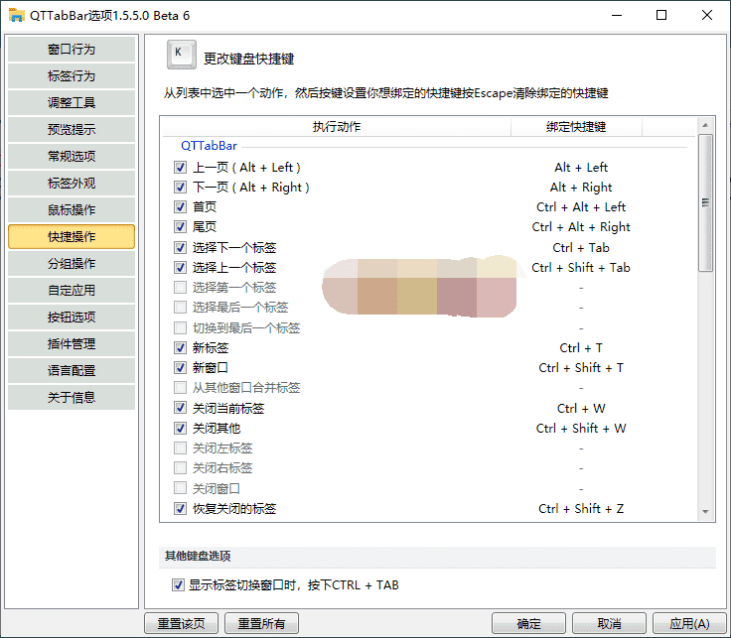The image size is (731, 638).
Task: Select the 语言配置 tab
Action: pyautogui.click(x=71, y=370)
